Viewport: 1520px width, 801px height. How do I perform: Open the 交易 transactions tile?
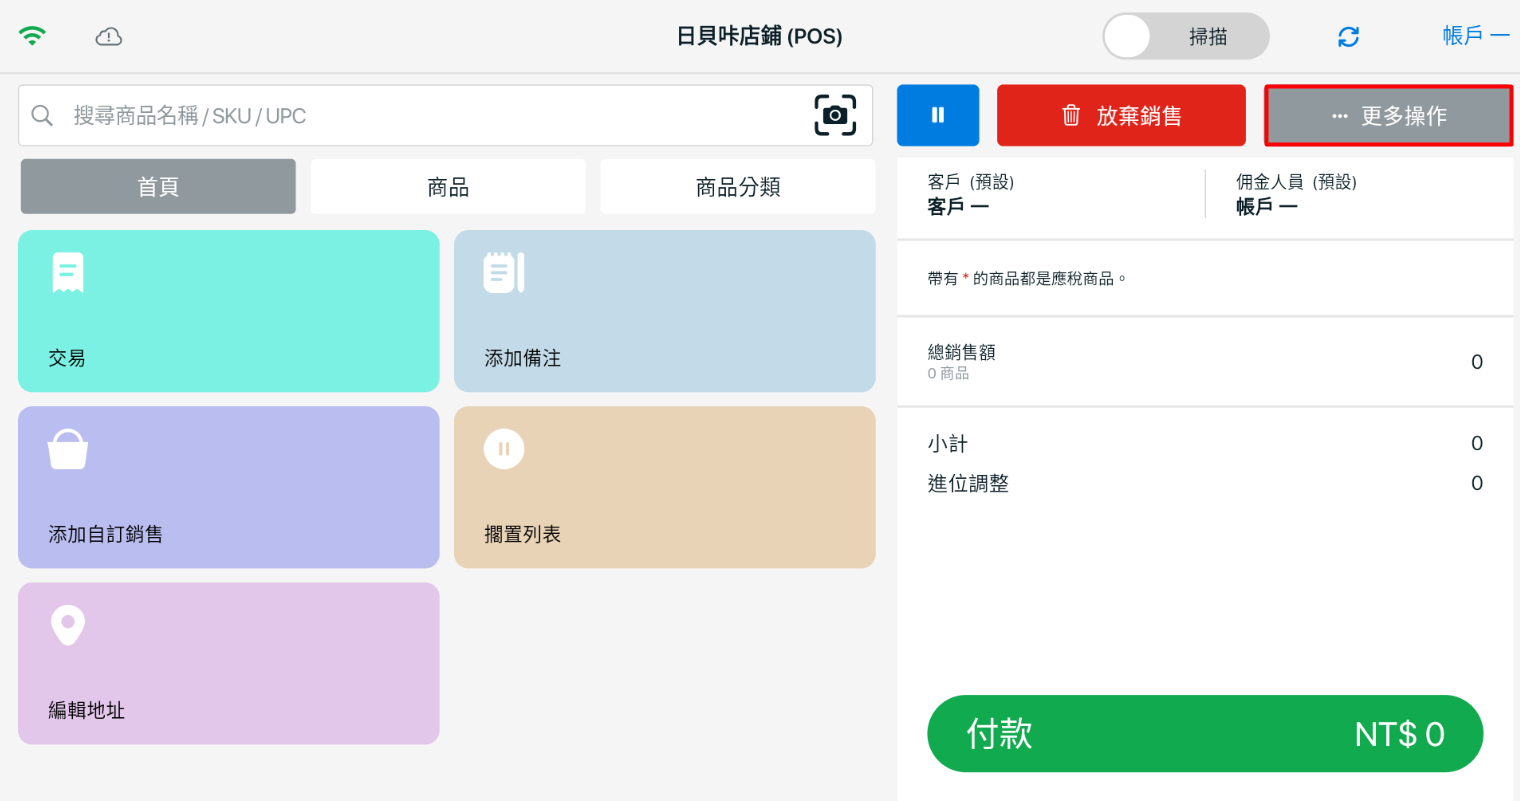(228, 311)
